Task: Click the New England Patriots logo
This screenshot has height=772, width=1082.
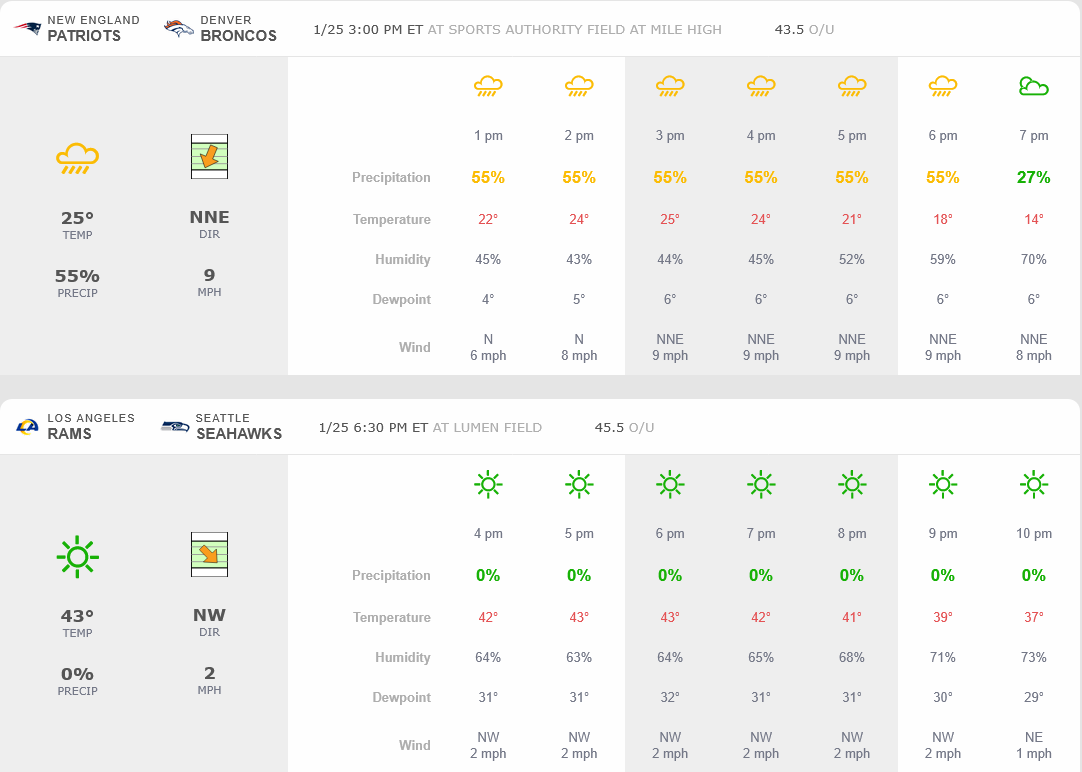Action: point(27,28)
